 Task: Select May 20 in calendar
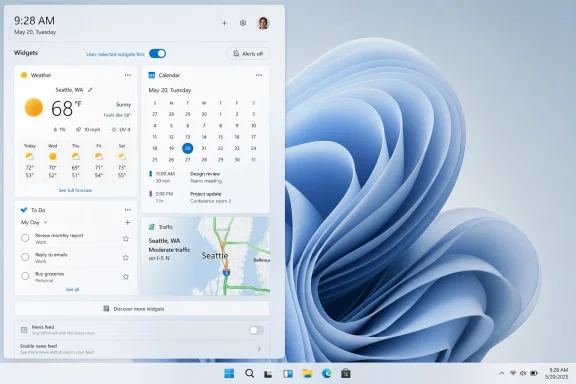coord(187,148)
